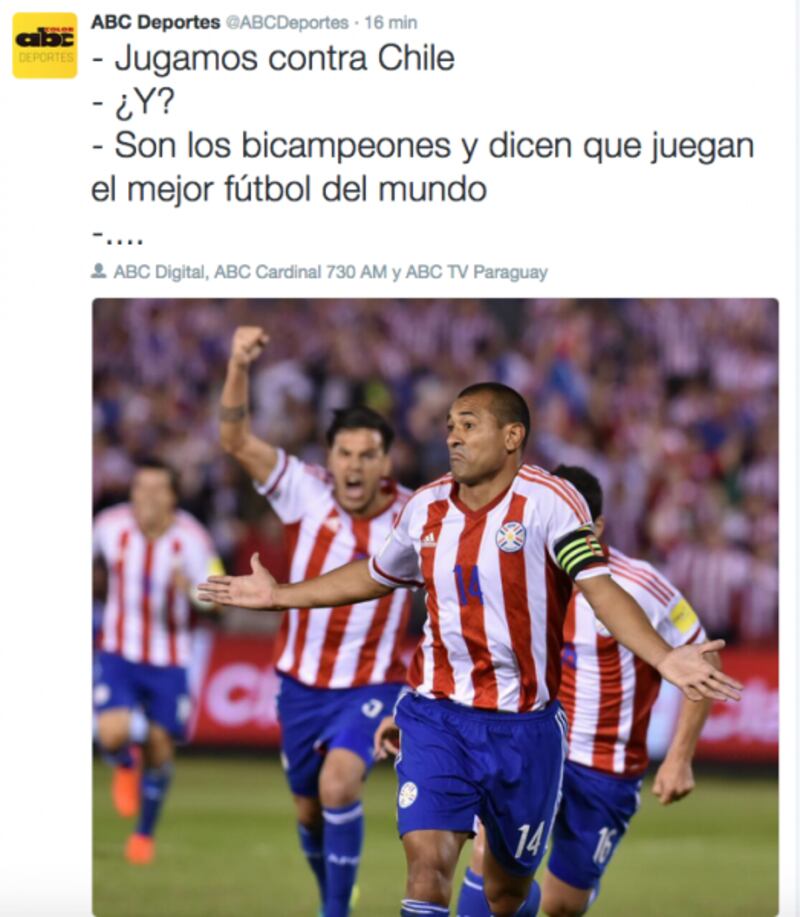Viewport: 800px width, 917px height.
Task: Click the ABC Deportes yellow avatar logo
Action: [45, 46]
